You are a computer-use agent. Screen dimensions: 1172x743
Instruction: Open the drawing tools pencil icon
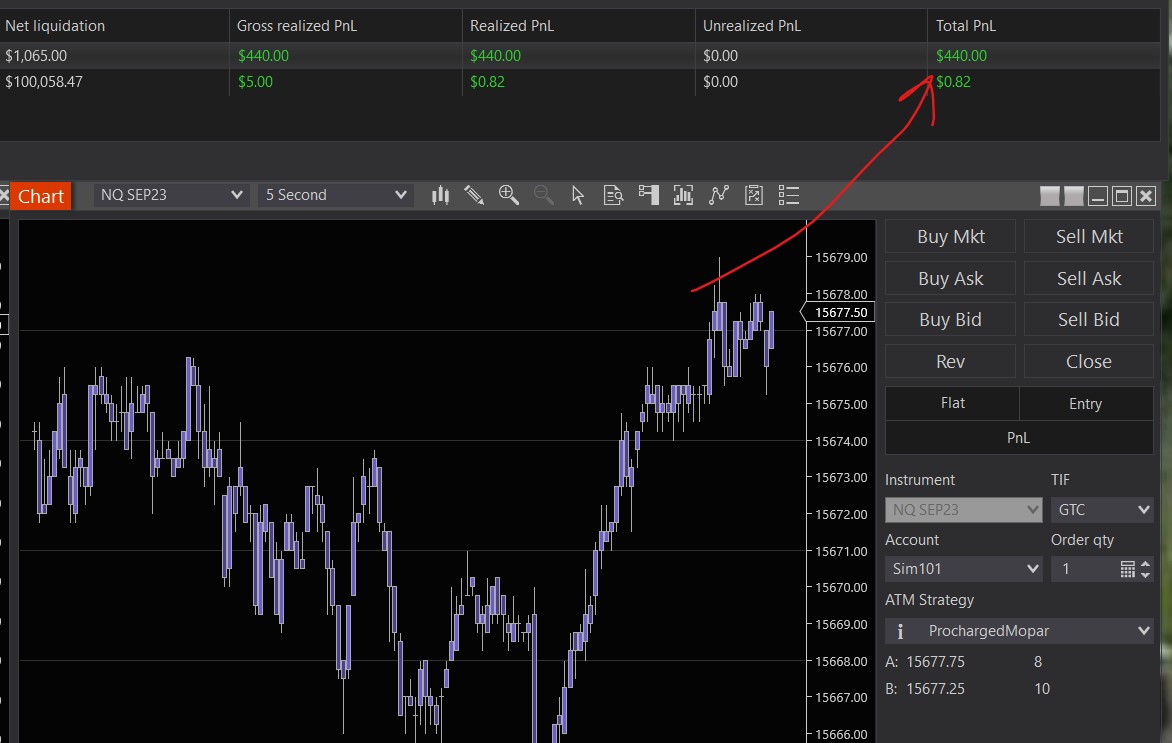coord(474,195)
